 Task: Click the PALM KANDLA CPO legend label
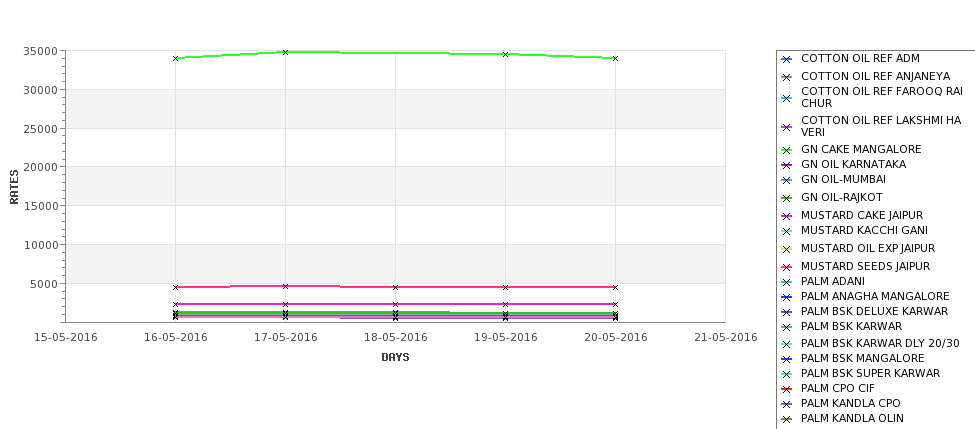850,403
